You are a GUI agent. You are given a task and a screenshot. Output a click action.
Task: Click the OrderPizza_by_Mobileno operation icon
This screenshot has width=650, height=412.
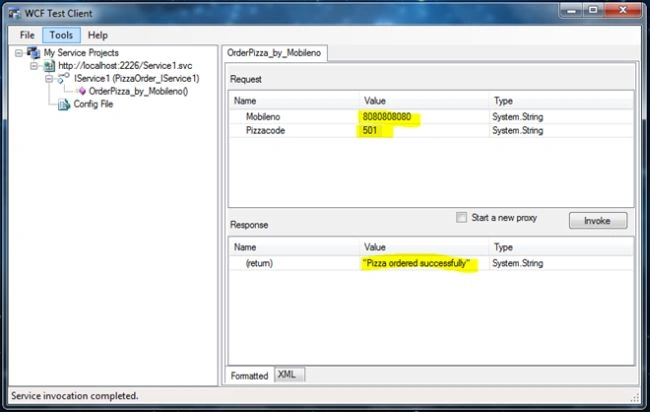coord(82,91)
